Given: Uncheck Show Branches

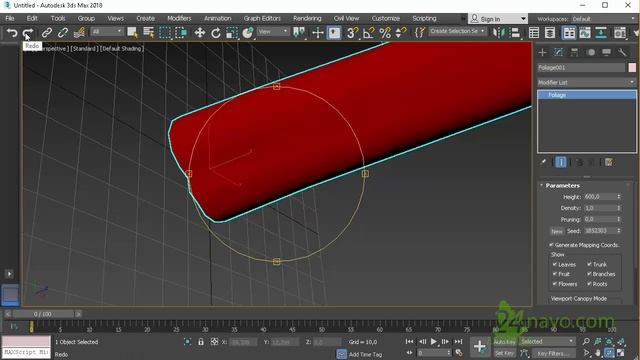Looking at the screenshot, I should [589, 274].
